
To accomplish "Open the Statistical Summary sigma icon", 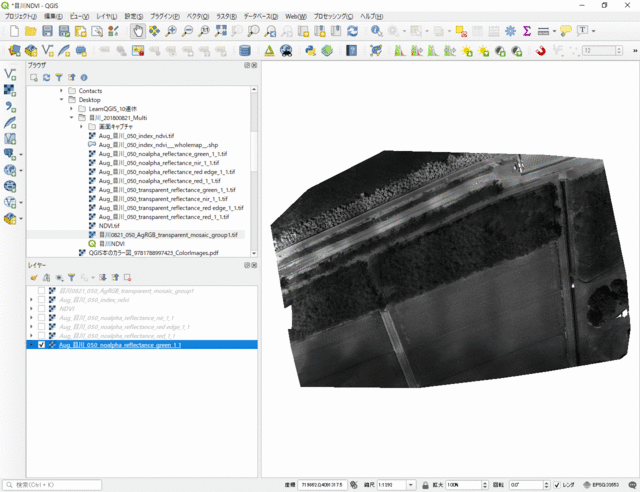I will pyautogui.click(x=527, y=31).
